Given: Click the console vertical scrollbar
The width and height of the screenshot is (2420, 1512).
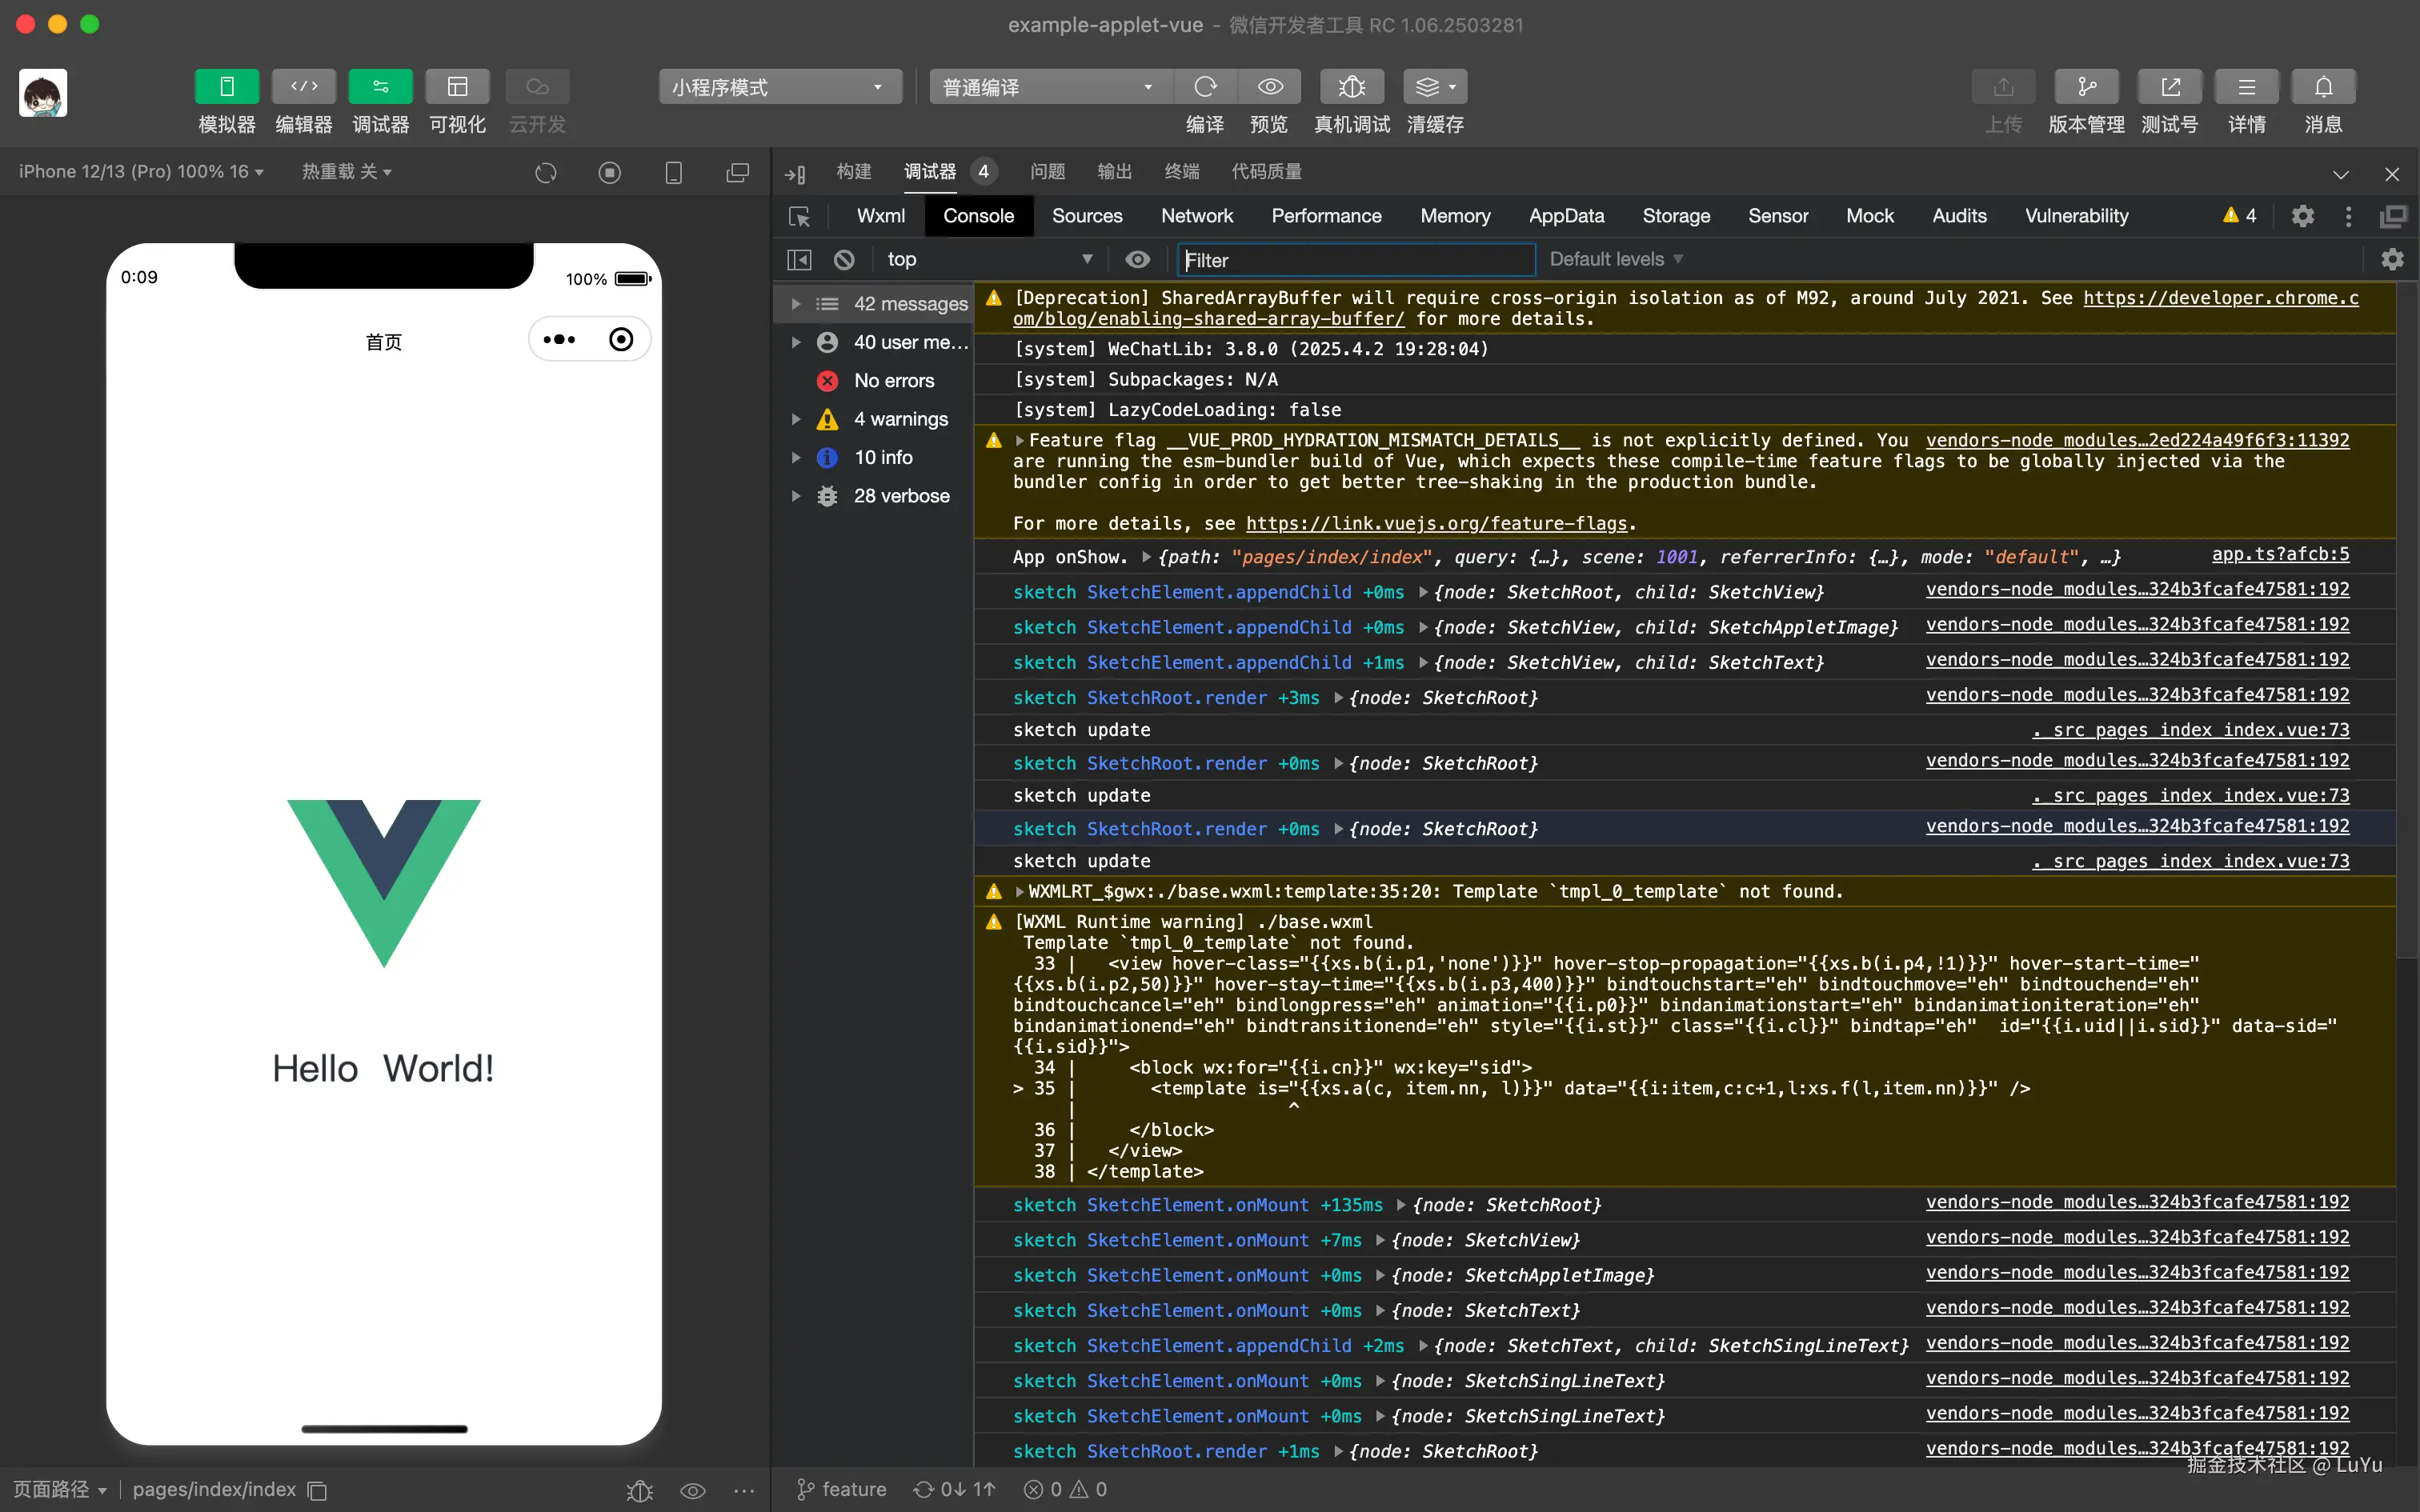Looking at the screenshot, I should coord(2406,620).
